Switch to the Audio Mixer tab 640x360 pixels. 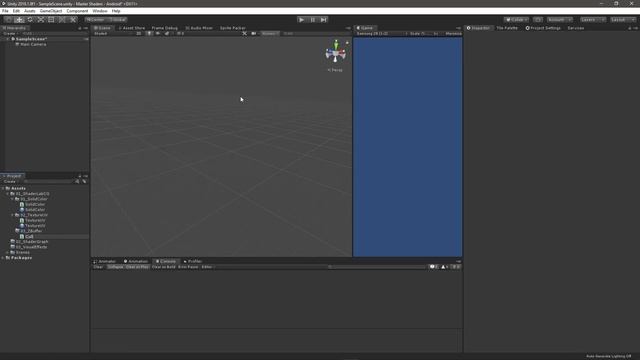point(199,28)
